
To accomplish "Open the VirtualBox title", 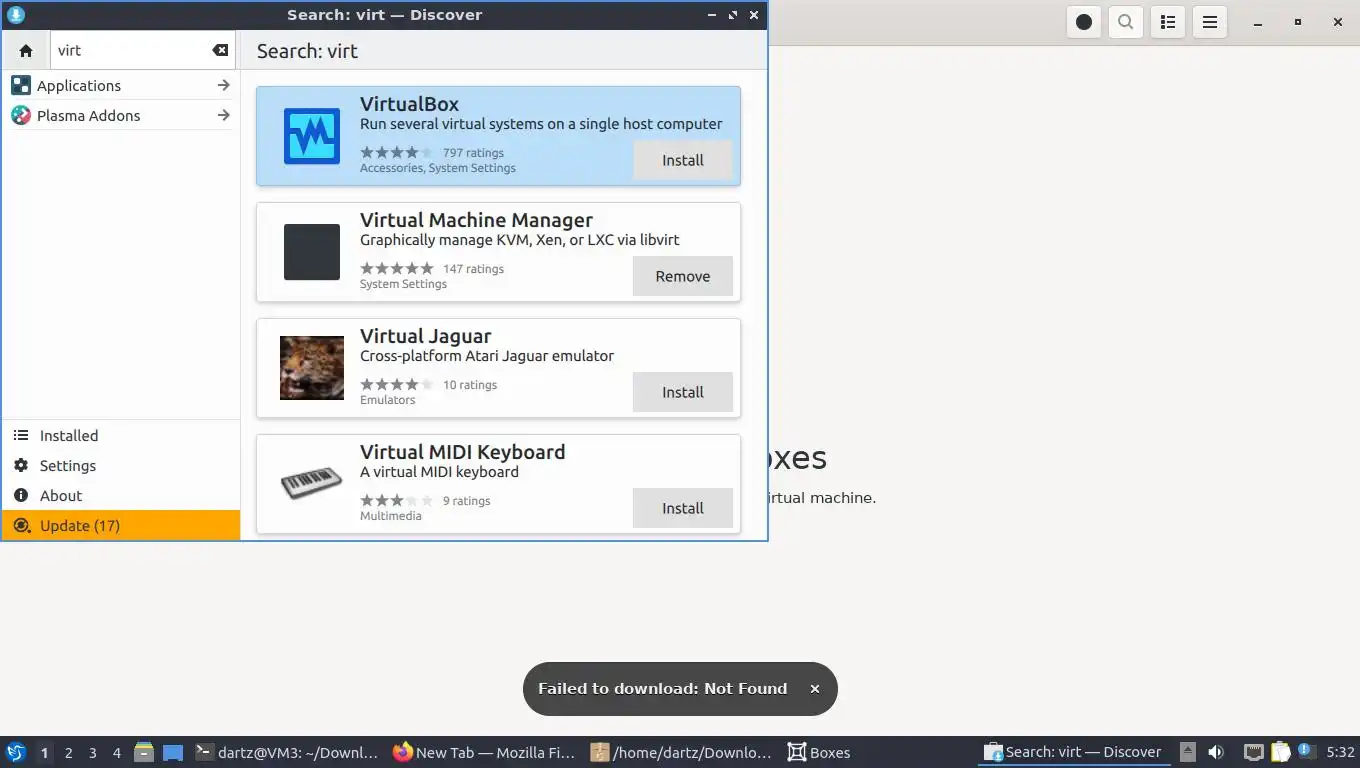I will 409,104.
